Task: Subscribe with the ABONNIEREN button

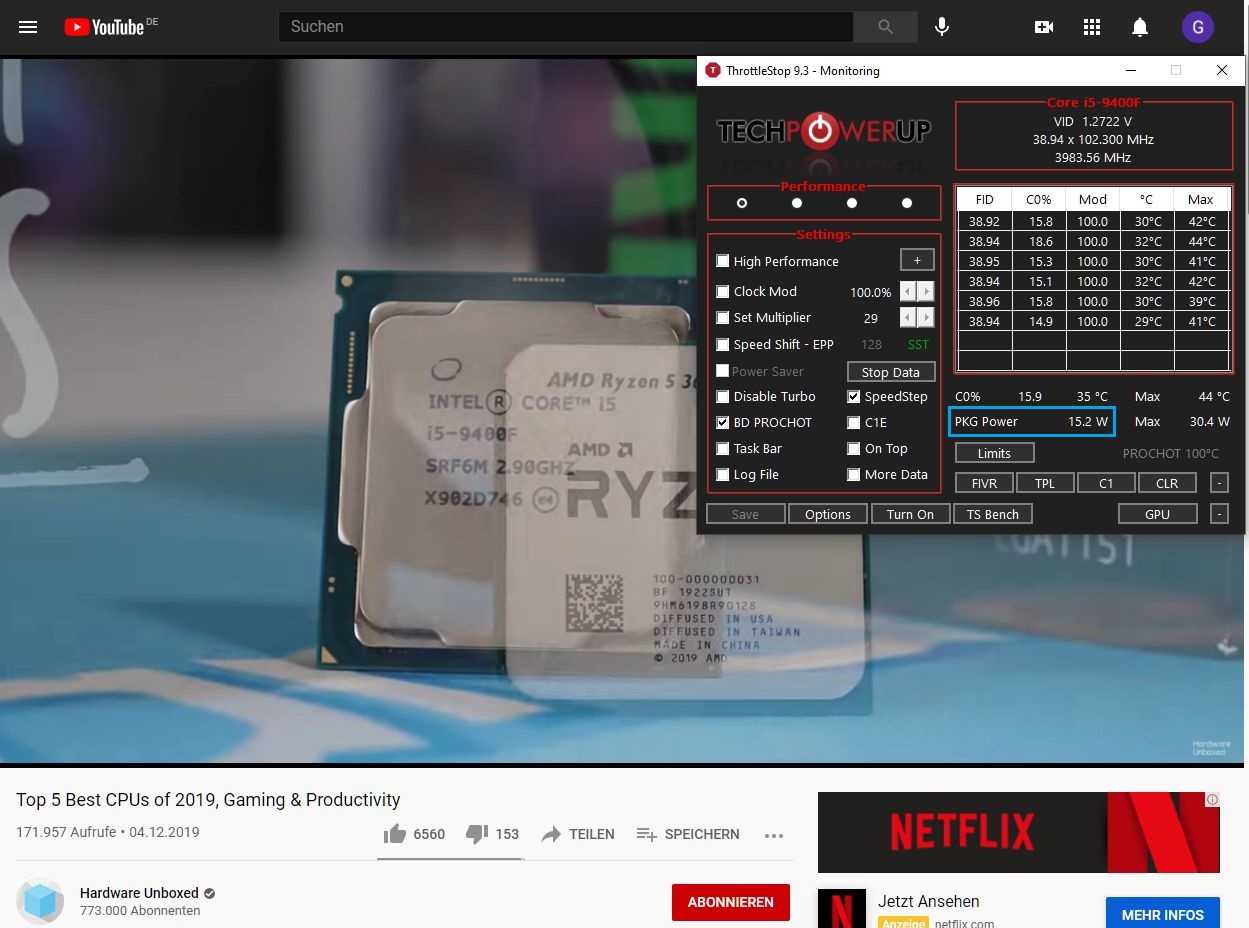Action: point(731,902)
